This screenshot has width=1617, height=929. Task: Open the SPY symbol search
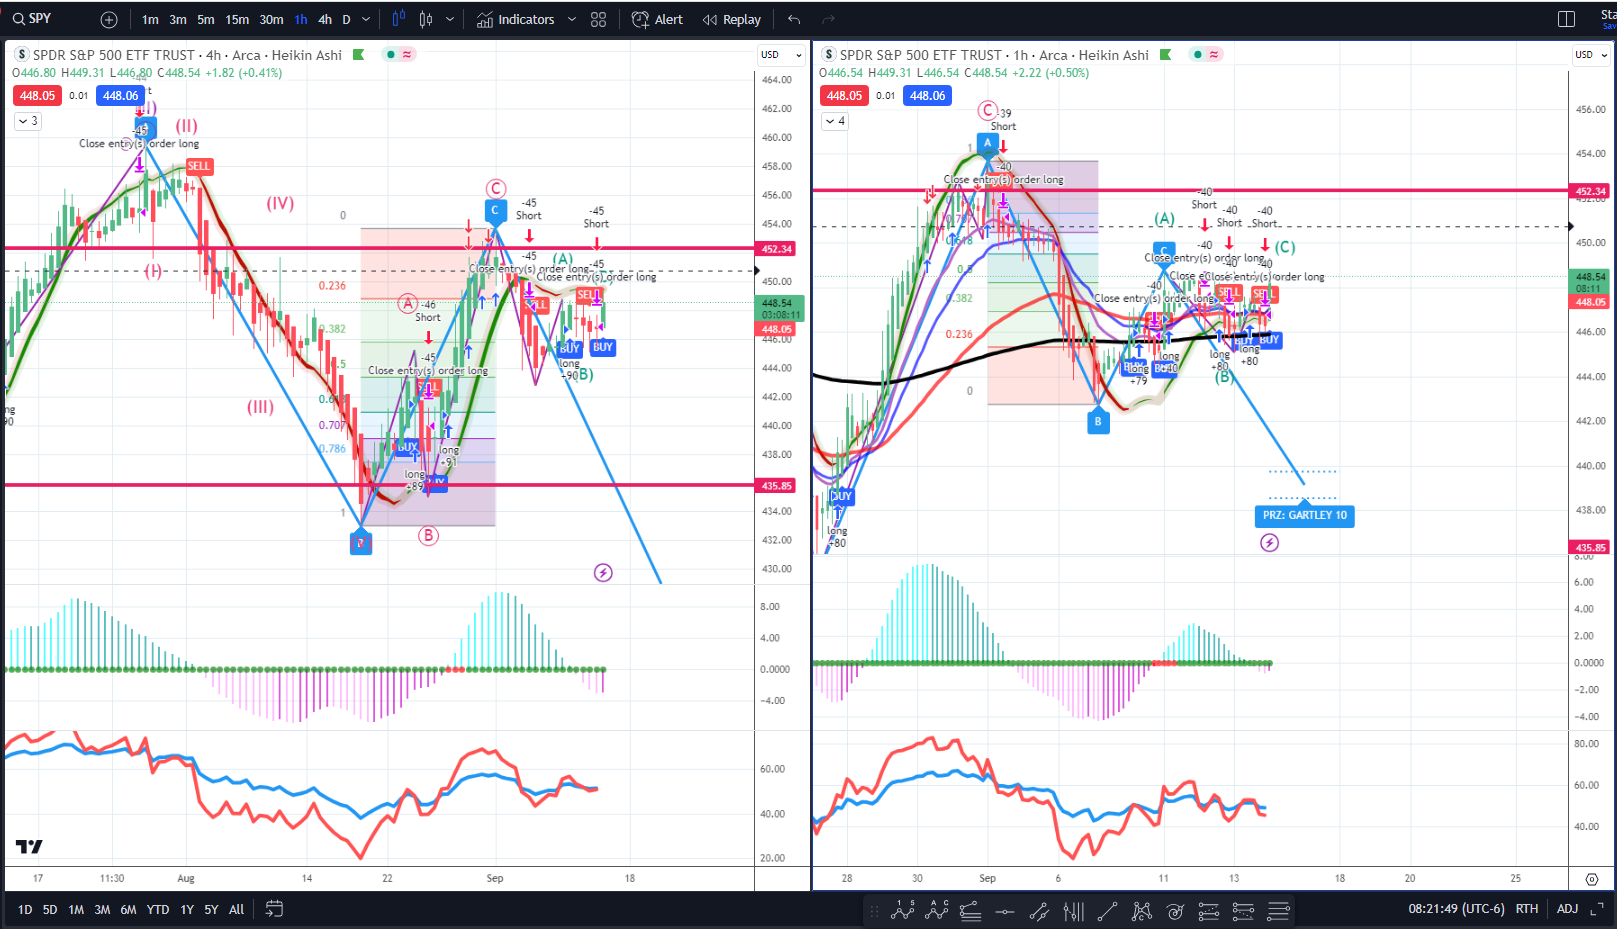[x=32, y=19]
